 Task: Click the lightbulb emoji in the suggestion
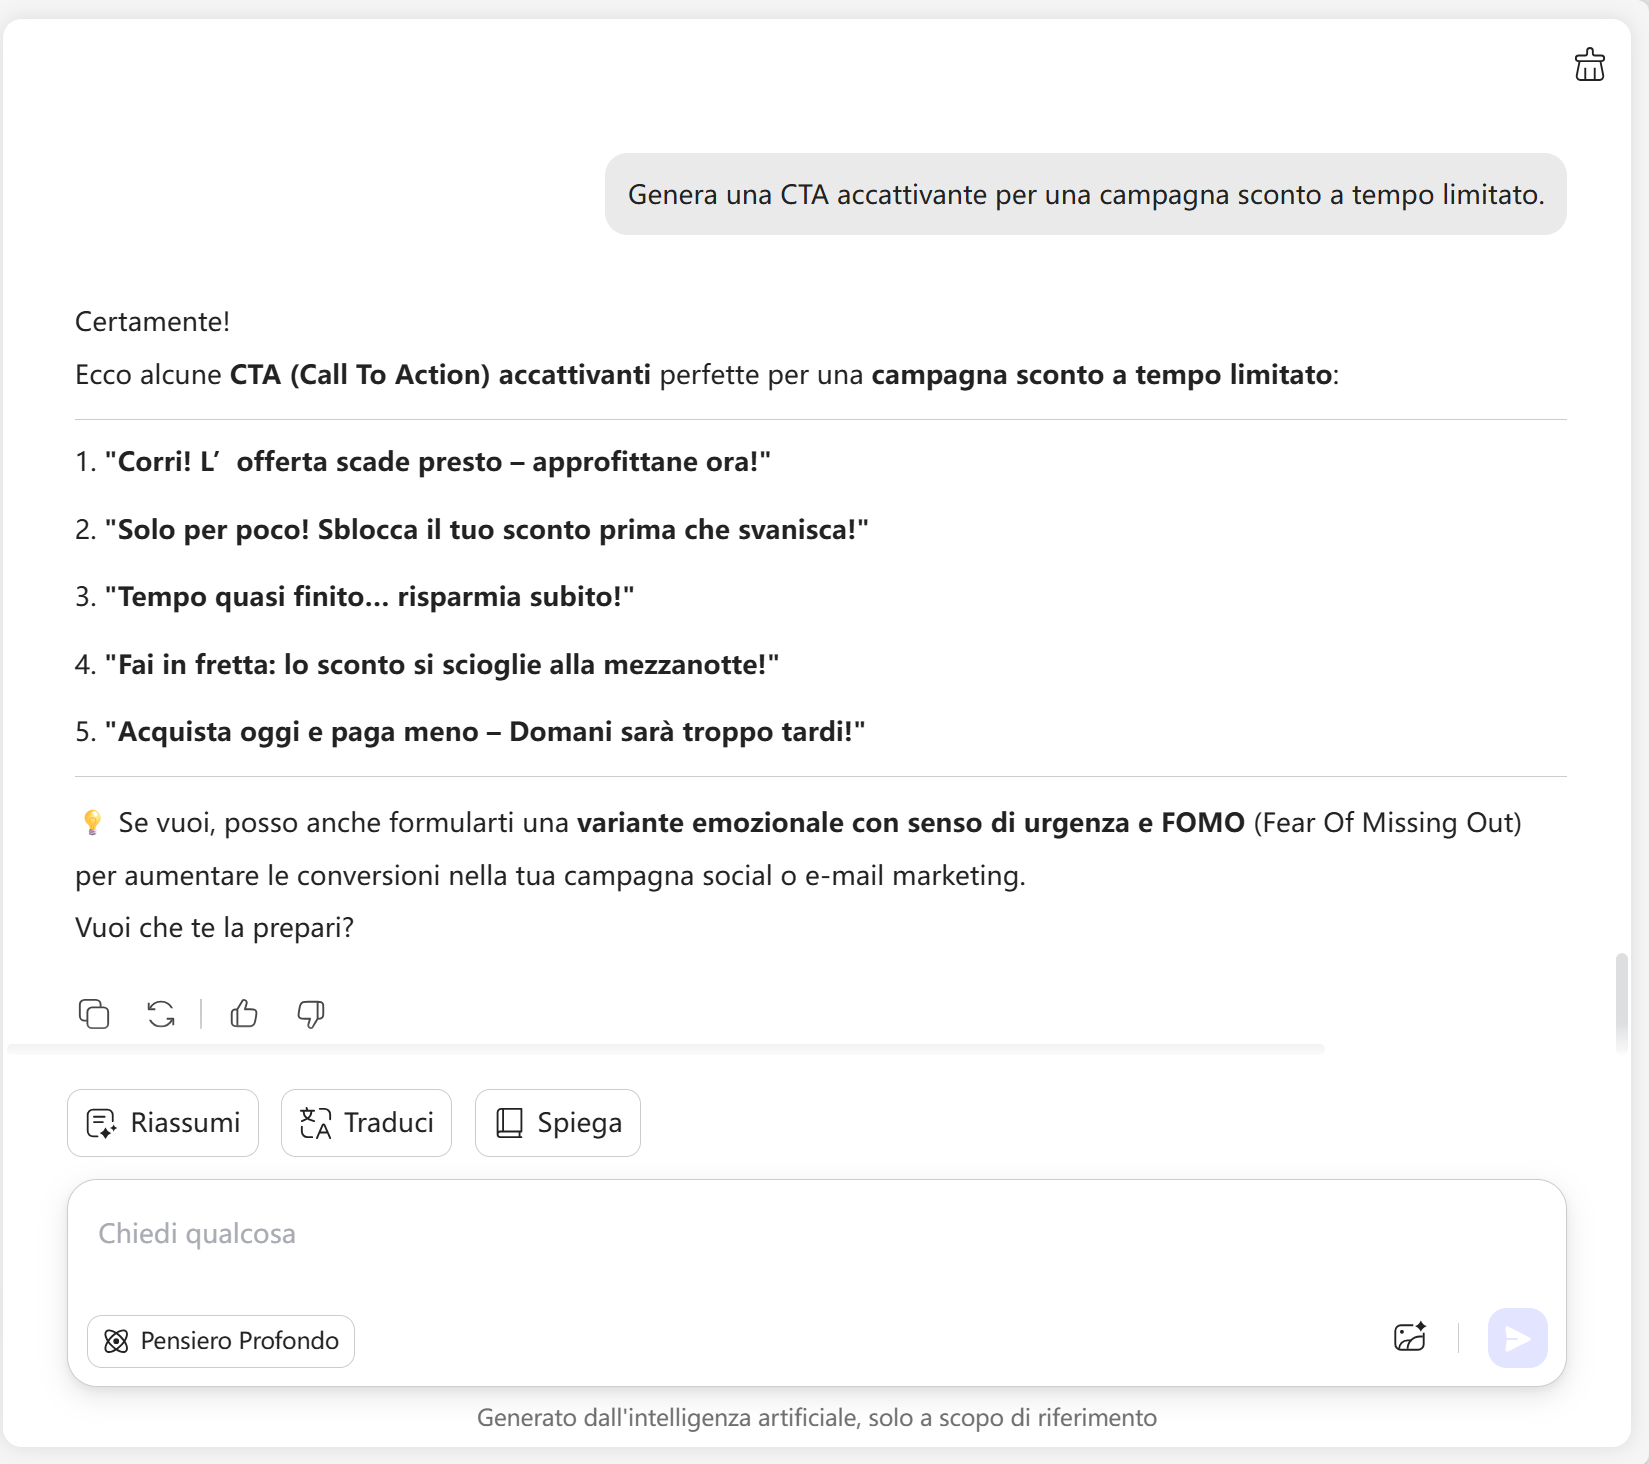[92, 823]
